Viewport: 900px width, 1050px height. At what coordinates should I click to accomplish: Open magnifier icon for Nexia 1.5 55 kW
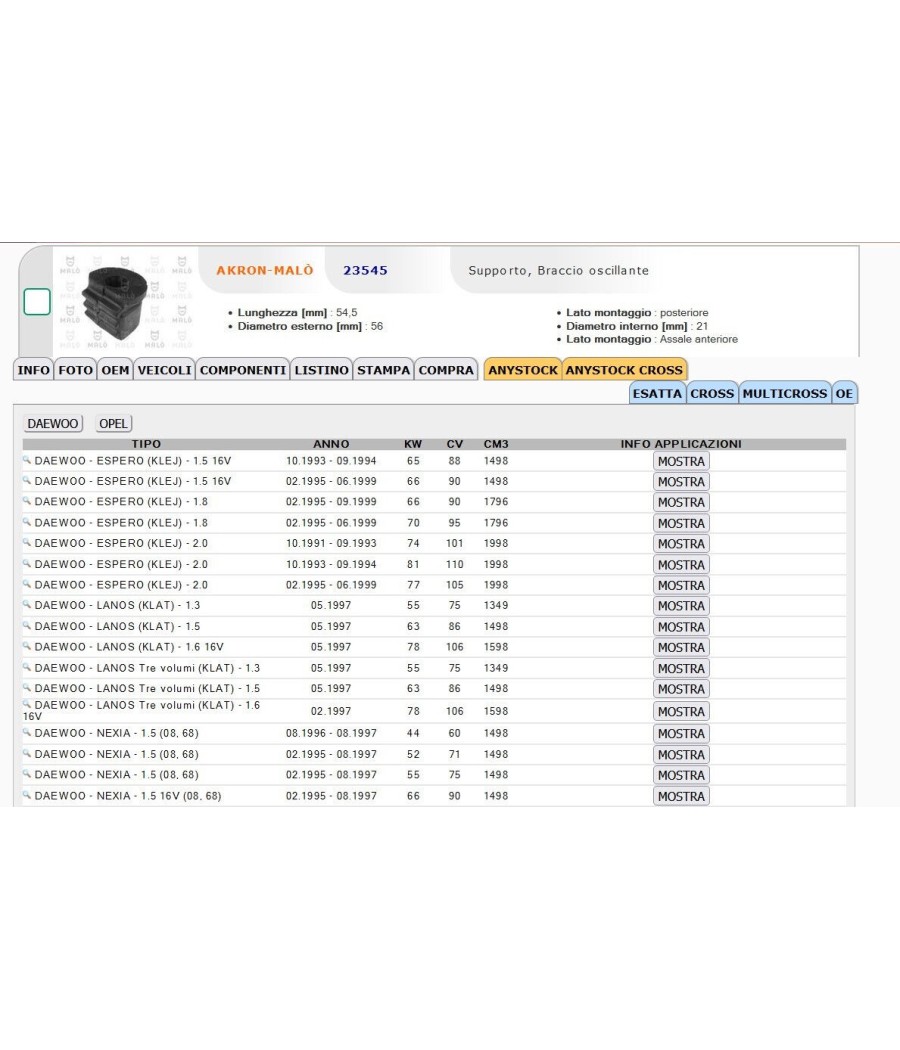click(27, 774)
